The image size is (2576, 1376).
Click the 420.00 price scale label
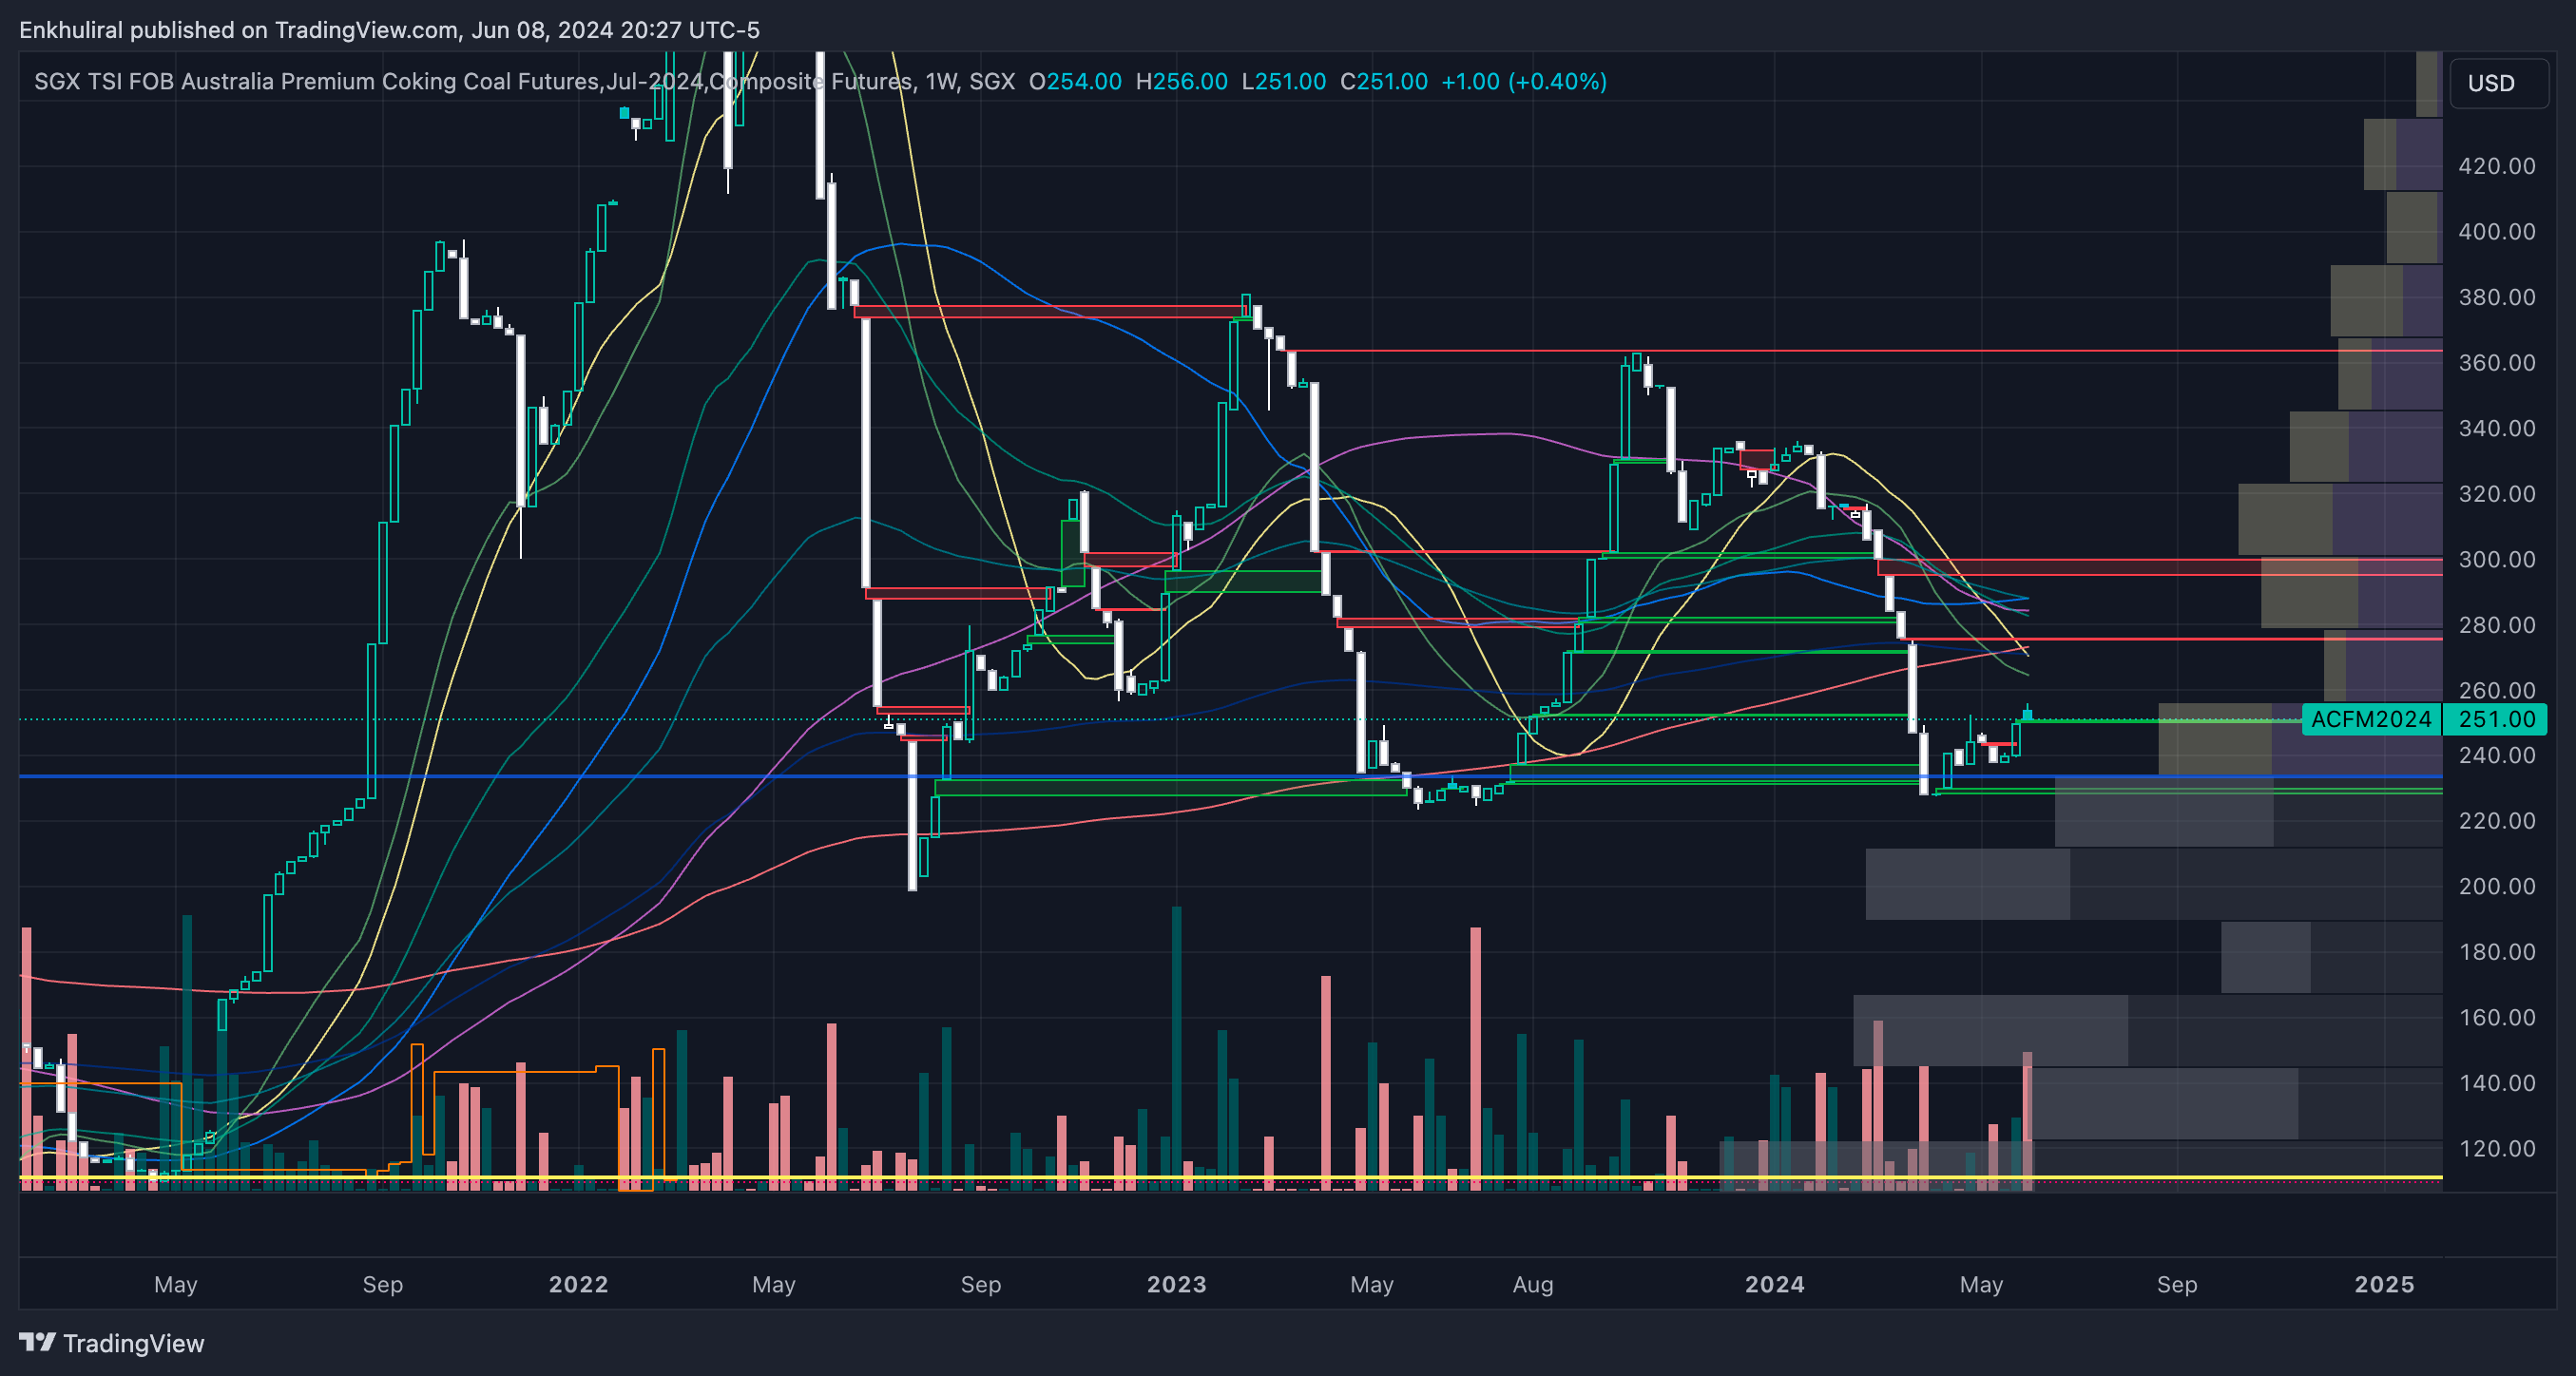click(x=2496, y=166)
